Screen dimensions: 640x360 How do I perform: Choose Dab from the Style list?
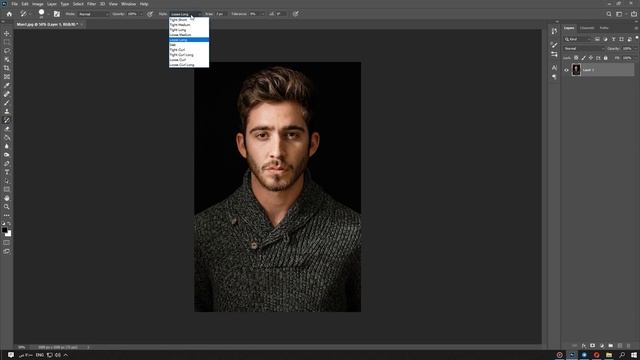click(189, 45)
